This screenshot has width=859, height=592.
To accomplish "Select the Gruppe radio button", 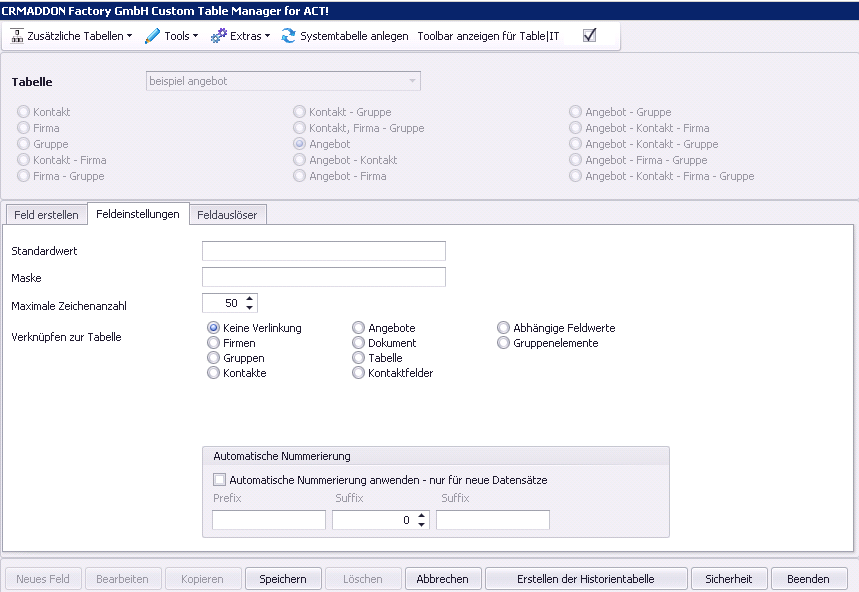I will click(23, 143).
